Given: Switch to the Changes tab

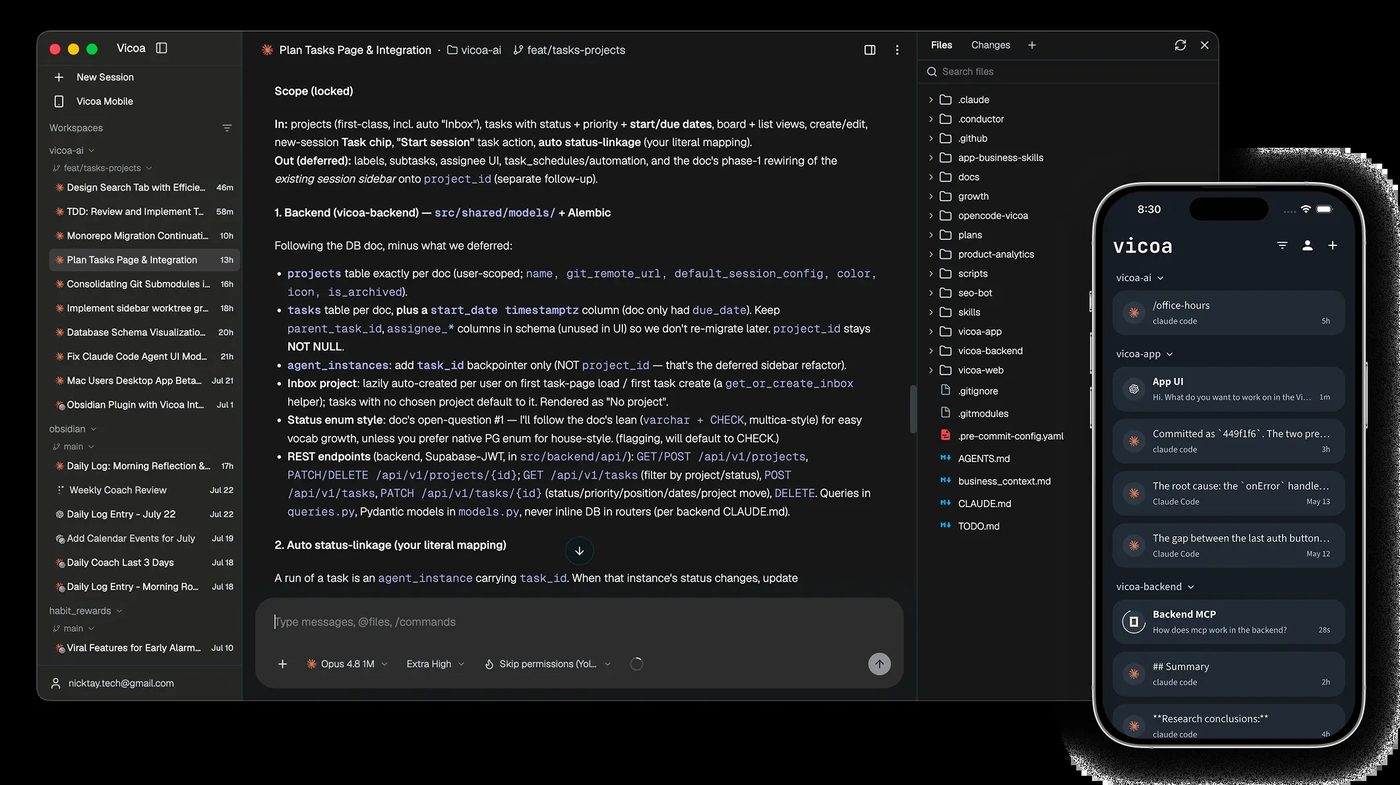Looking at the screenshot, I should [x=991, y=45].
